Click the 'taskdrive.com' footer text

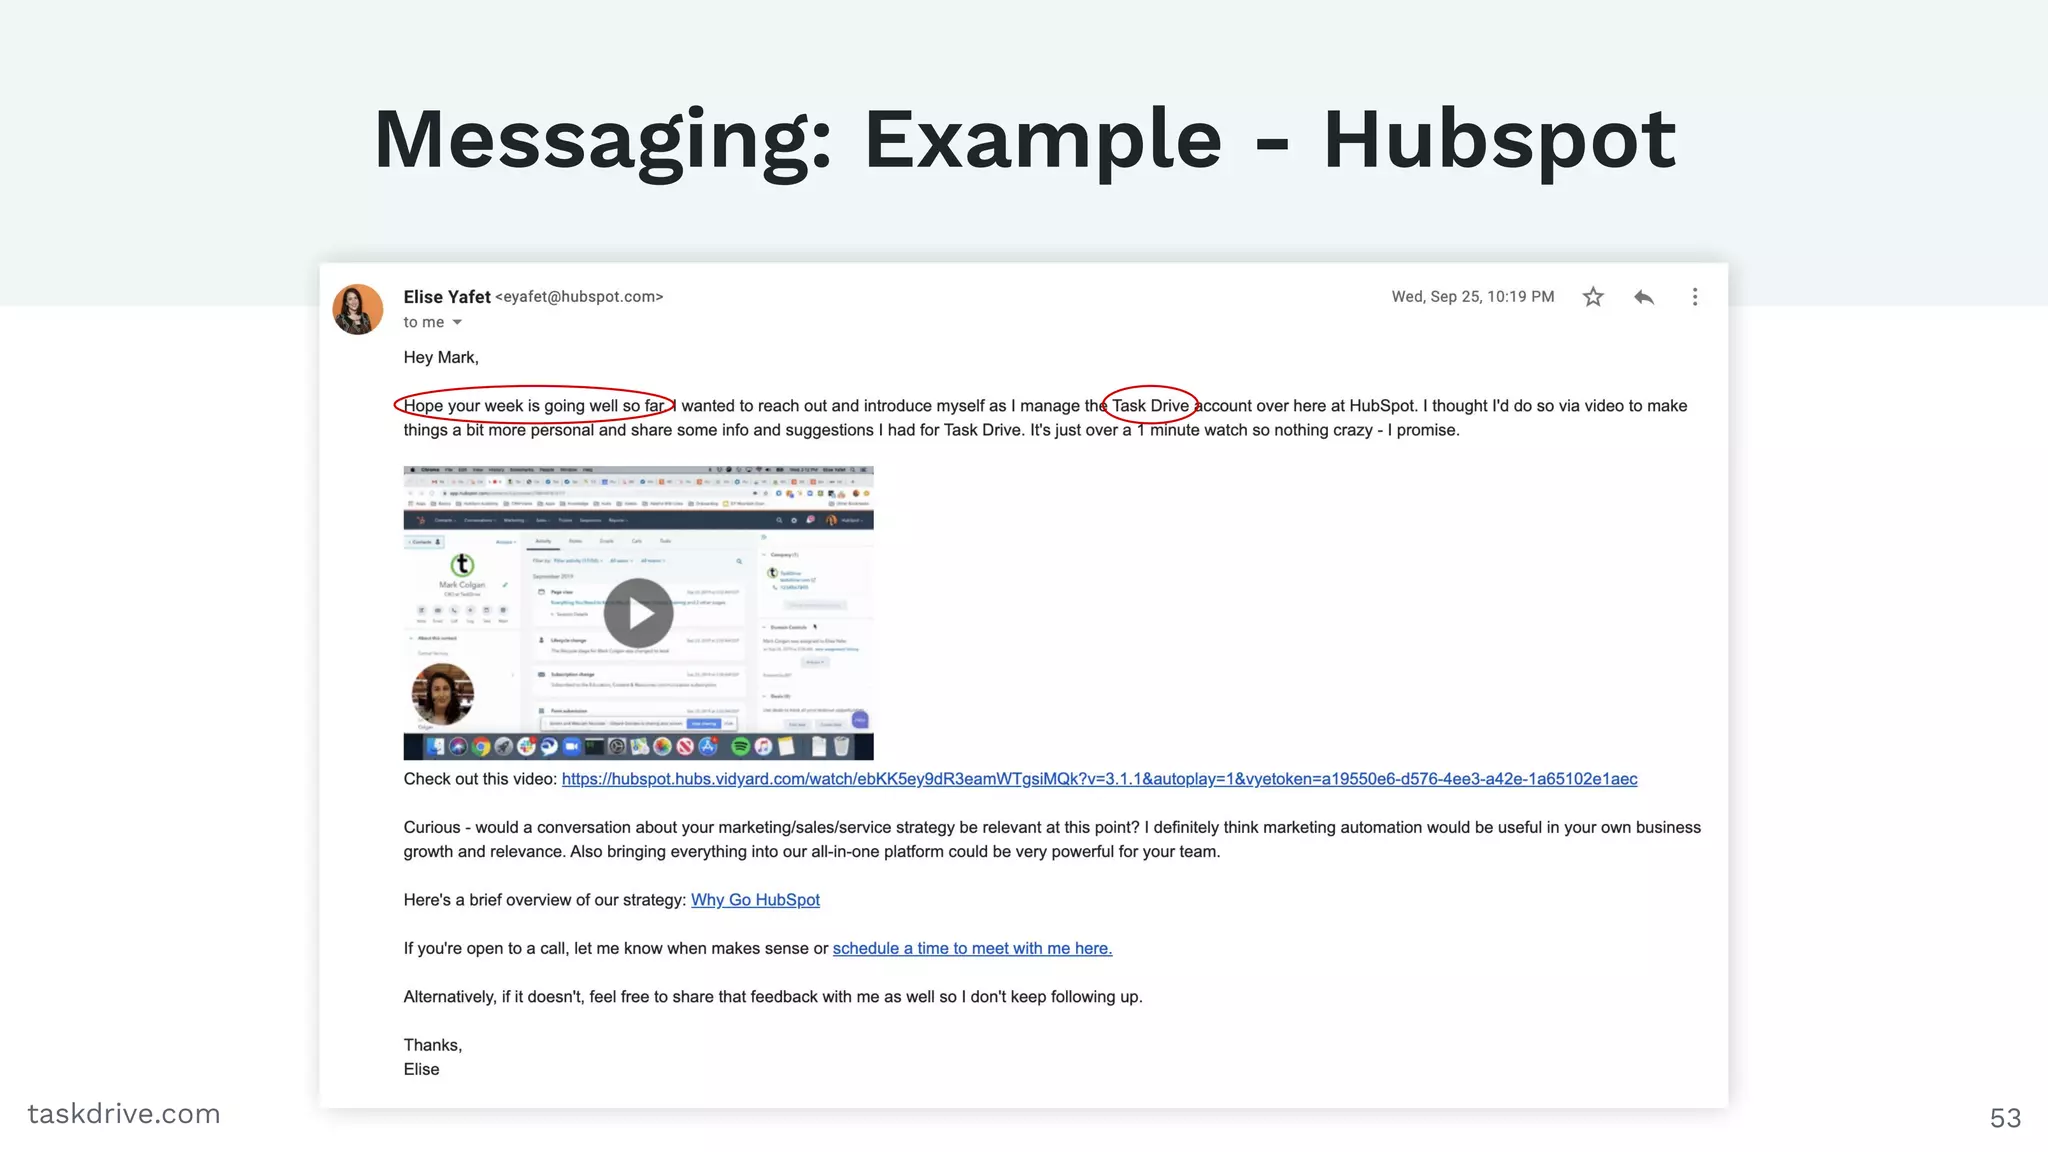coord(124,1114)
